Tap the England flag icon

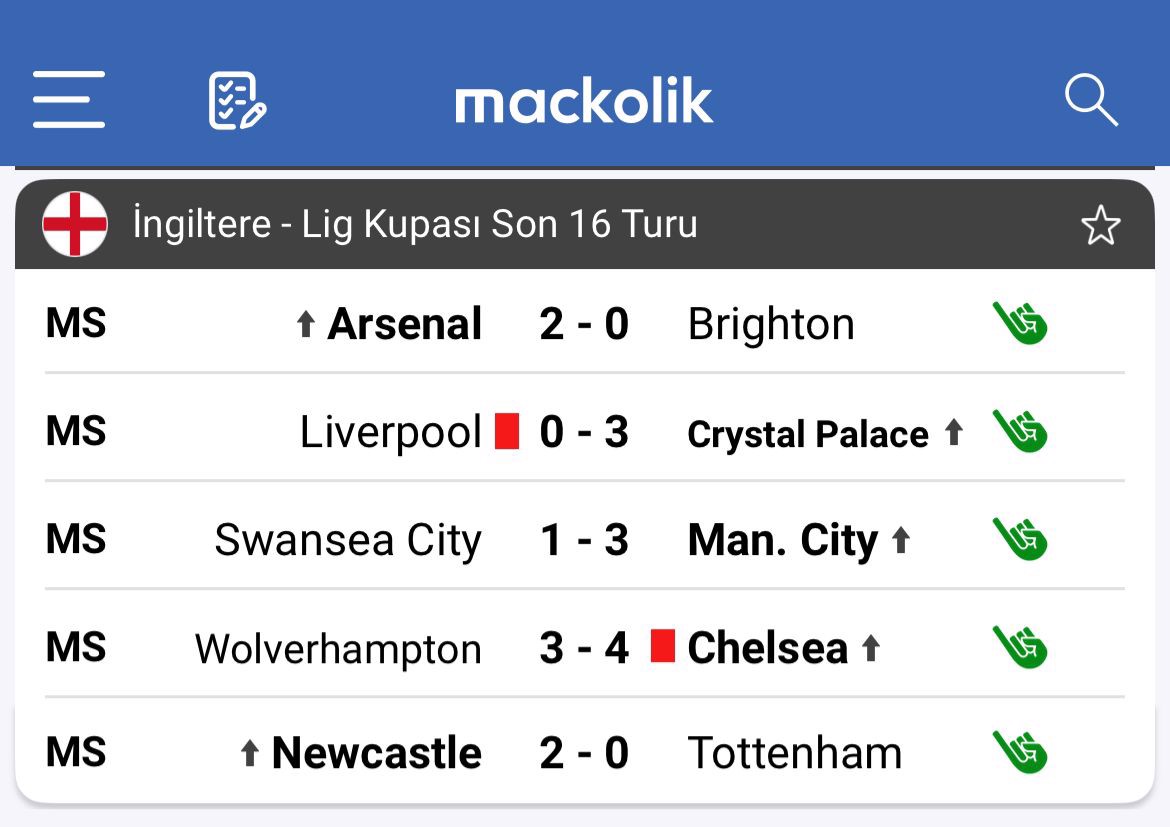click(75, 224)
